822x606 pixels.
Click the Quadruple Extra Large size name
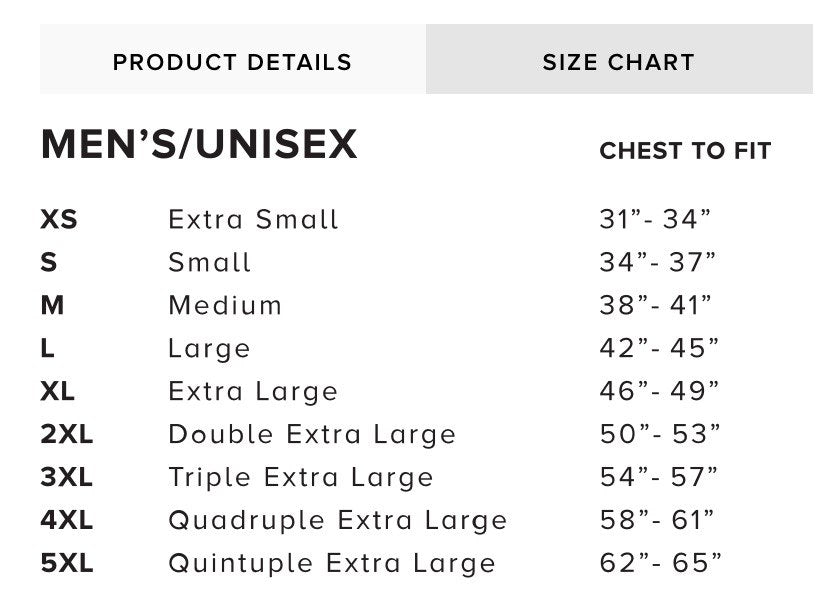(338, 520)
